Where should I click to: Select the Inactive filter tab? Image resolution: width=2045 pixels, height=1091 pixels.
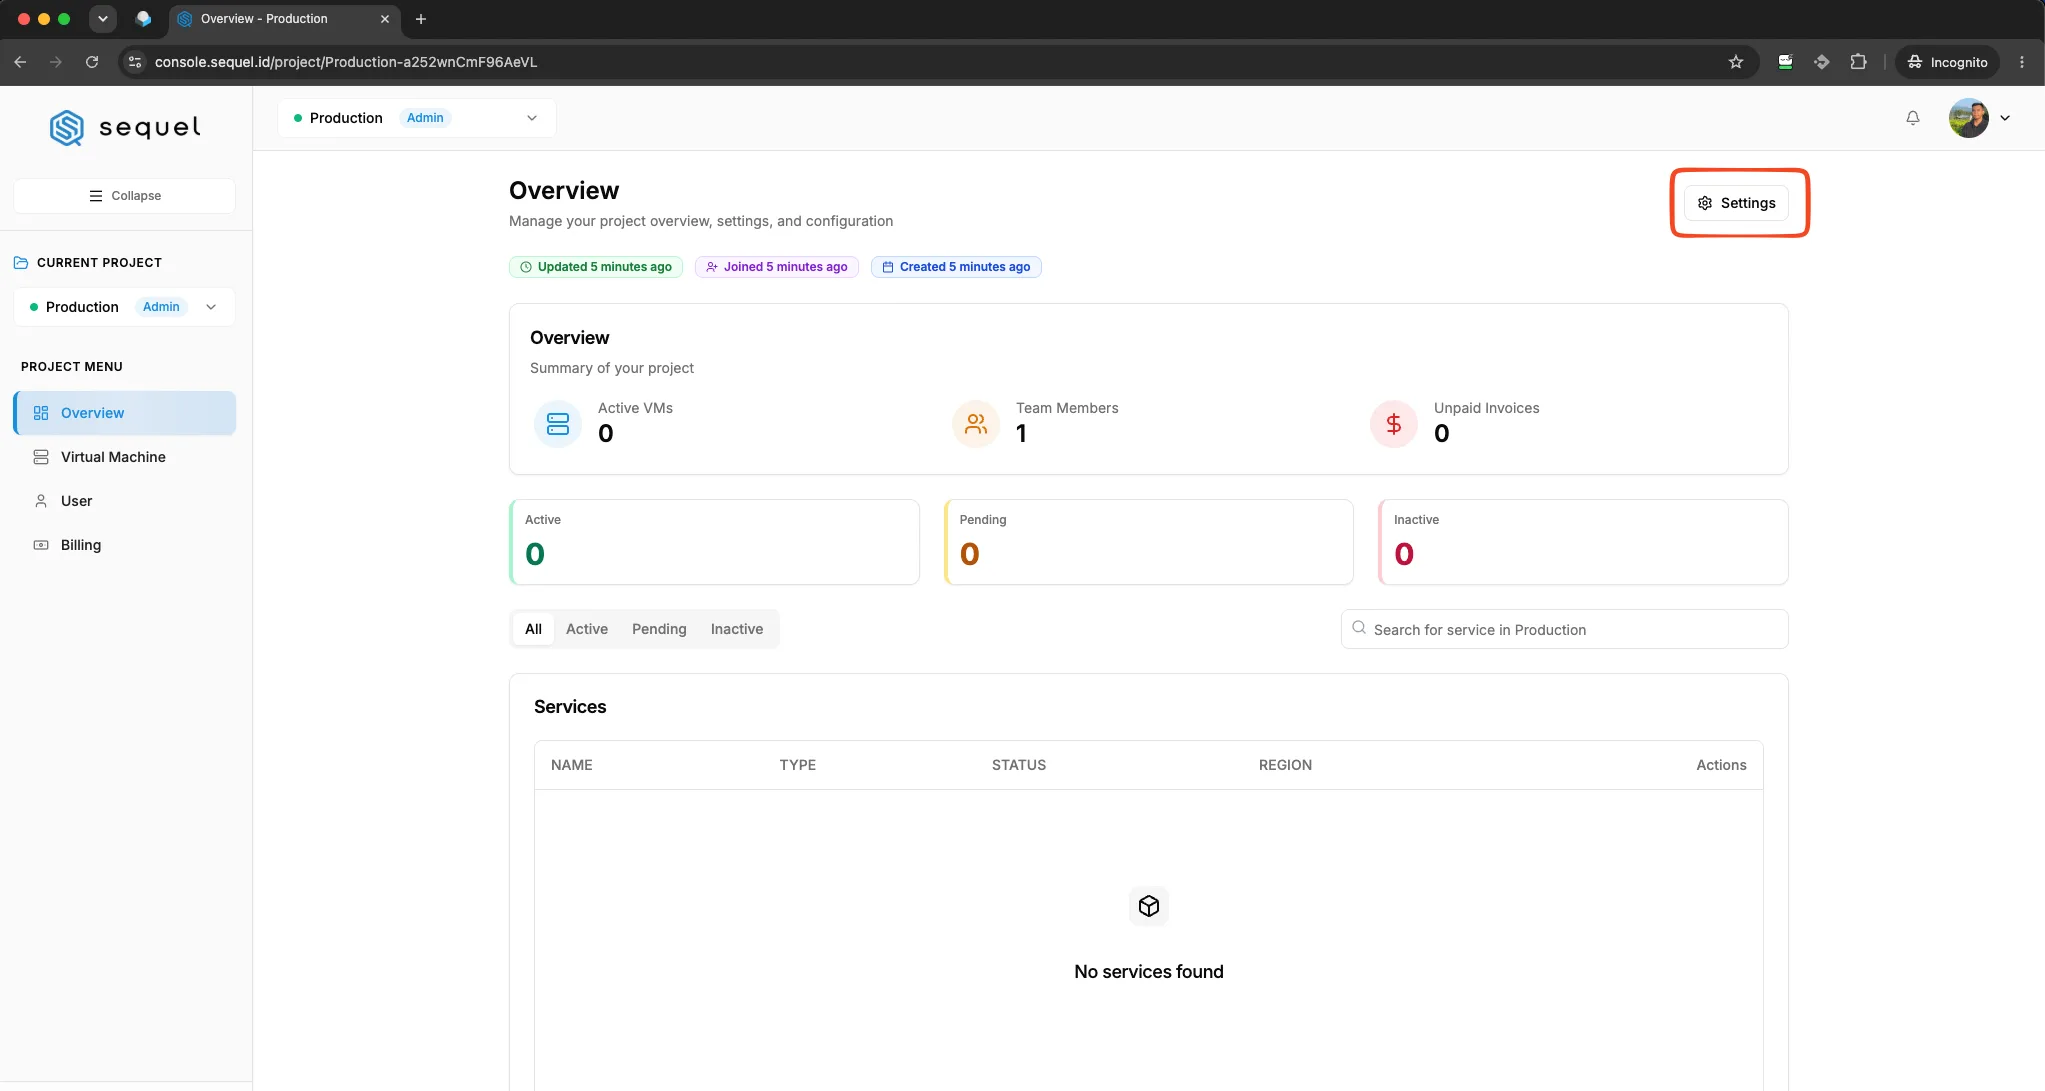tap(737, 629)
